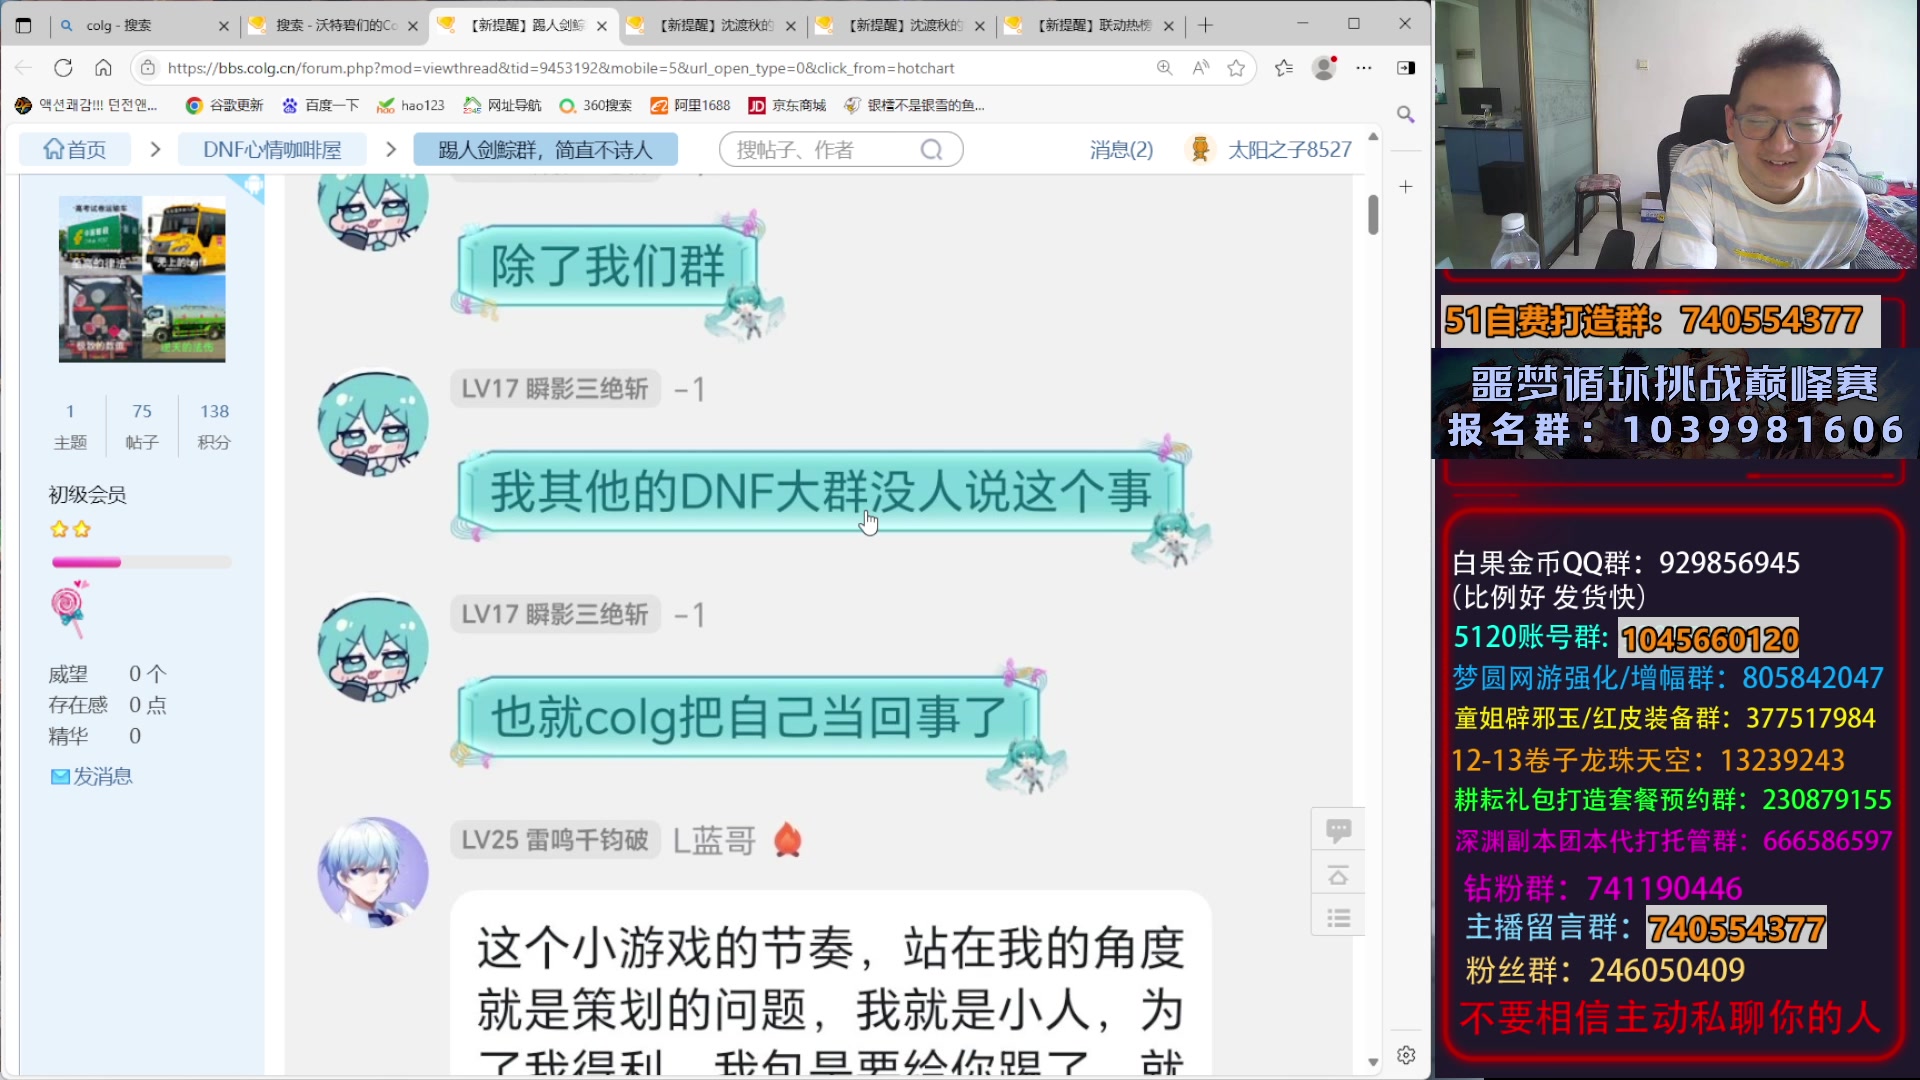Open the 谷歌更新 bookmark
Image resolution: width=1920 pixels, height=1080 pixels.
pyautogui.click(x=225, y=105)
